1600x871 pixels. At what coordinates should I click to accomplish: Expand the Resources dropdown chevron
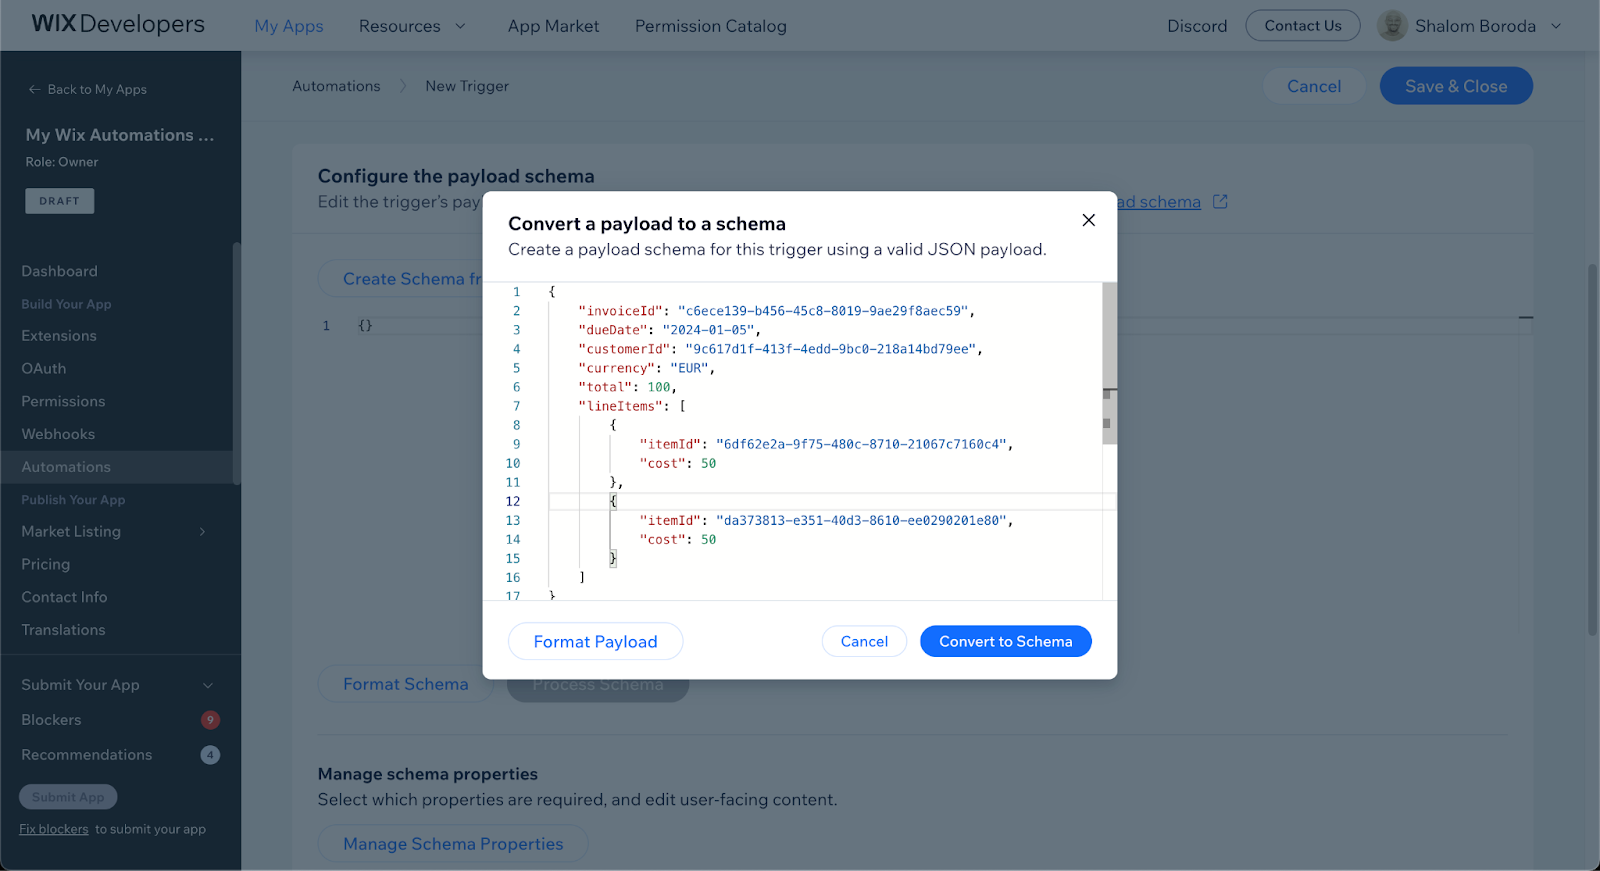(x=461, y=26)
